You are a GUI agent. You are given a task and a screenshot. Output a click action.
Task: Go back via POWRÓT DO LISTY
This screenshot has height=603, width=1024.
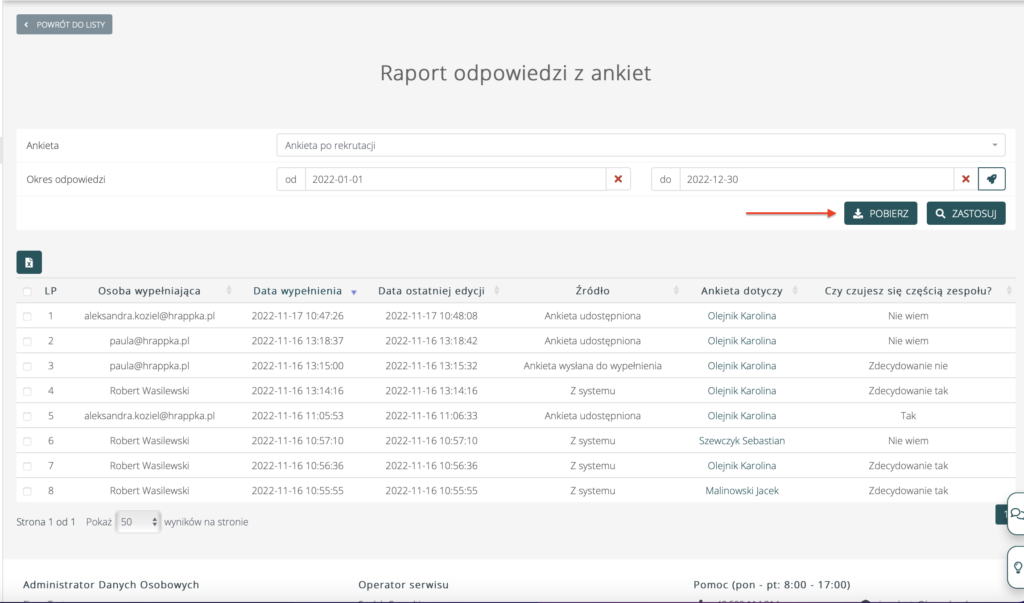pos(64,24)
